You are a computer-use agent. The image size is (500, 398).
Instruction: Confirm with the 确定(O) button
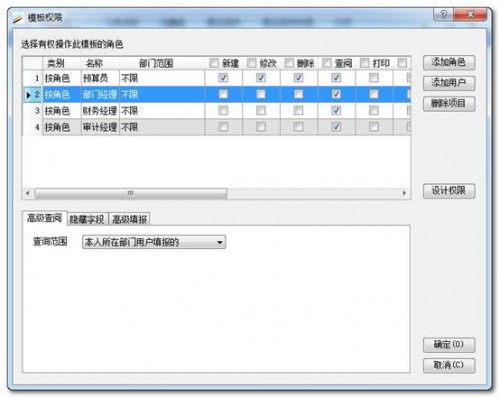coord(449,345)
